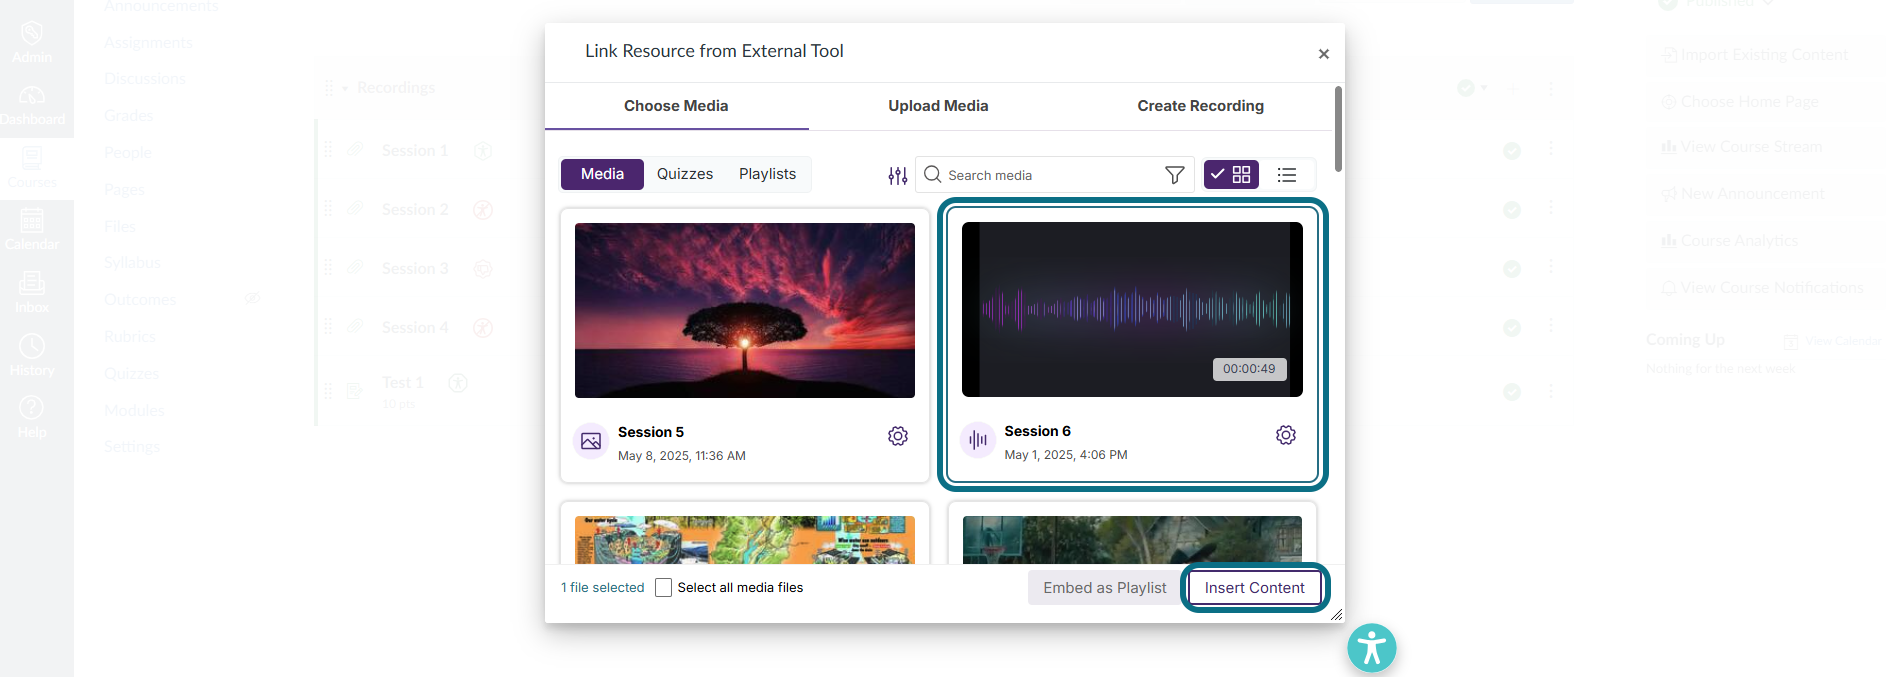
Task: Open Calendar in the sidebar
Action: tap(32, 230)
